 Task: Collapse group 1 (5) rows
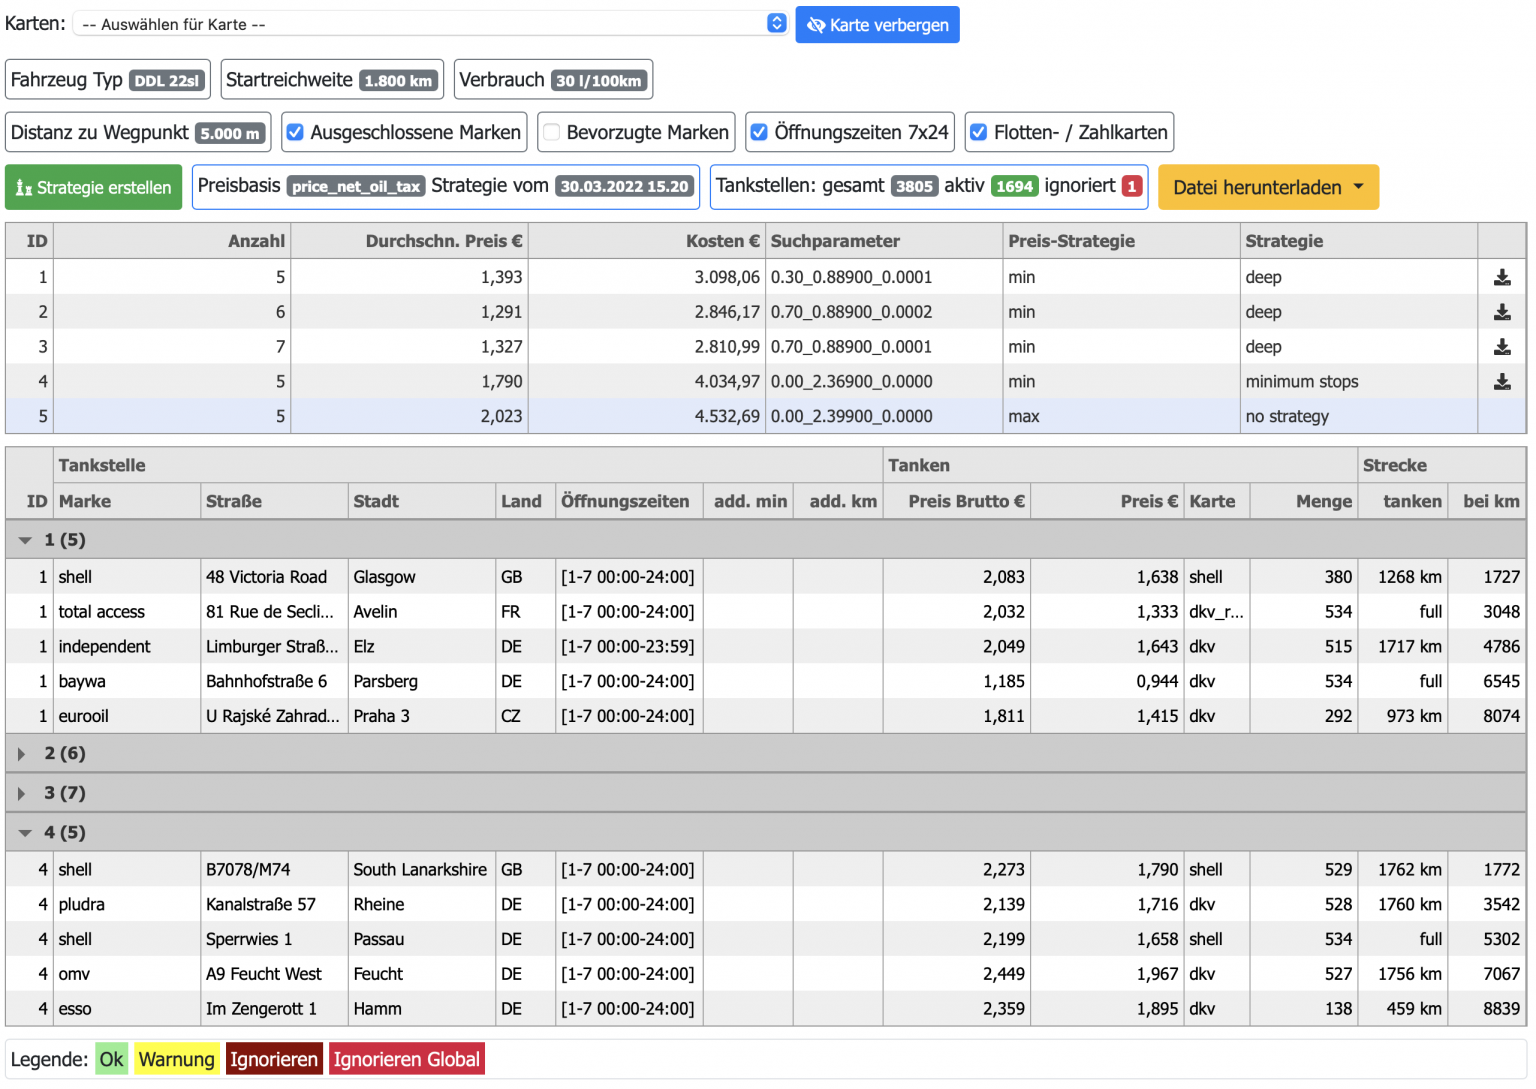pos(25,540)
